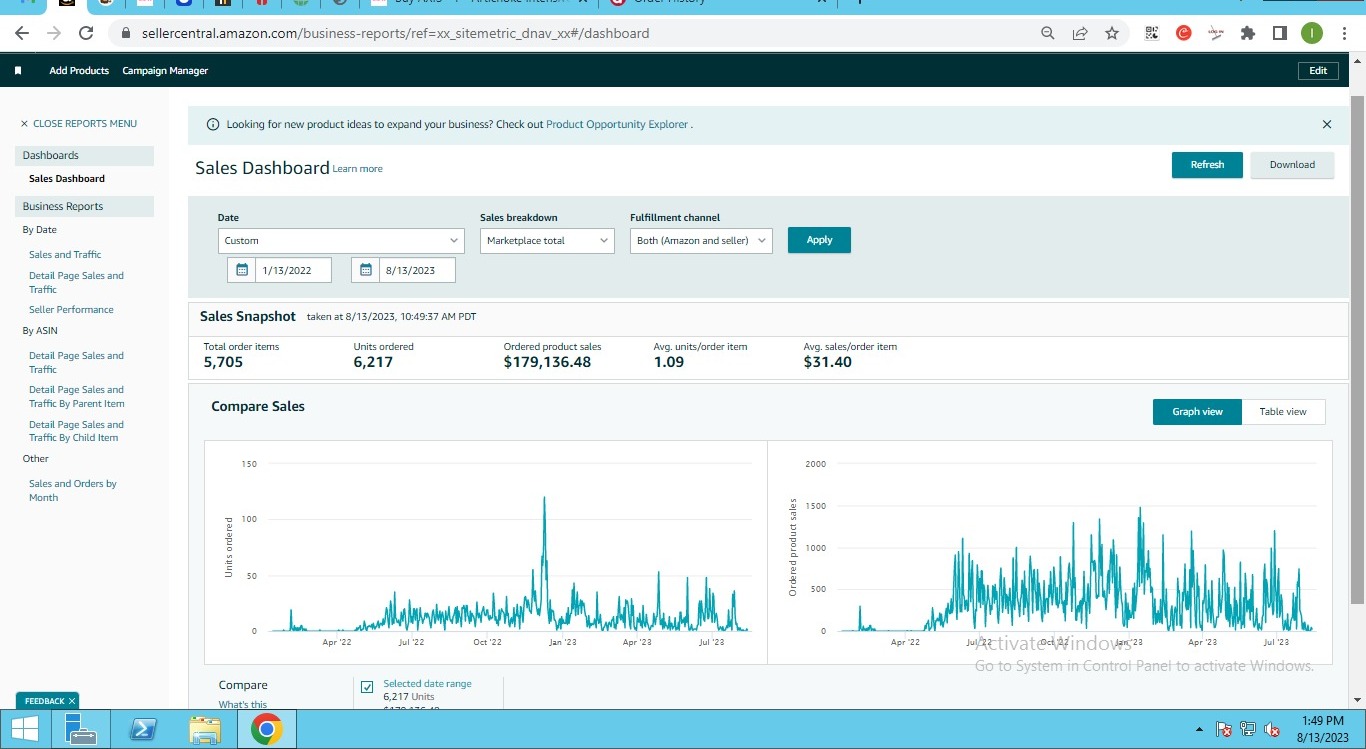
Task: Open the Extensions puzzle-piece menu
Action: pos(1248,33)
